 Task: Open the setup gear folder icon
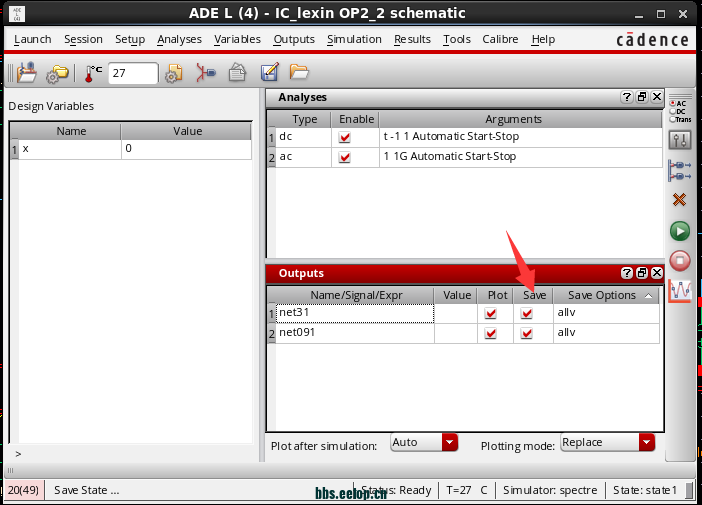click(x=57, y=73)
